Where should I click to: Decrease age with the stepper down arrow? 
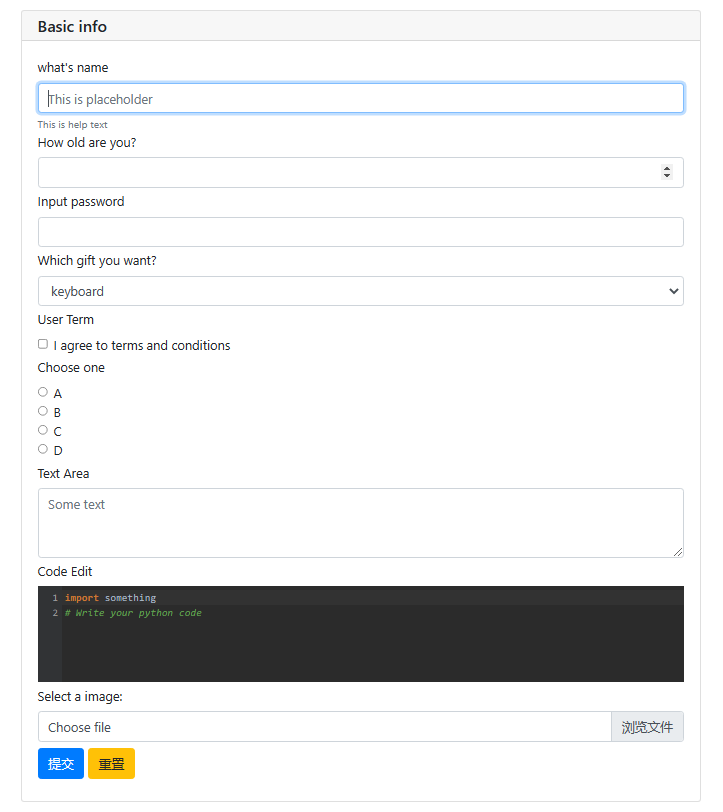(667, 176)
